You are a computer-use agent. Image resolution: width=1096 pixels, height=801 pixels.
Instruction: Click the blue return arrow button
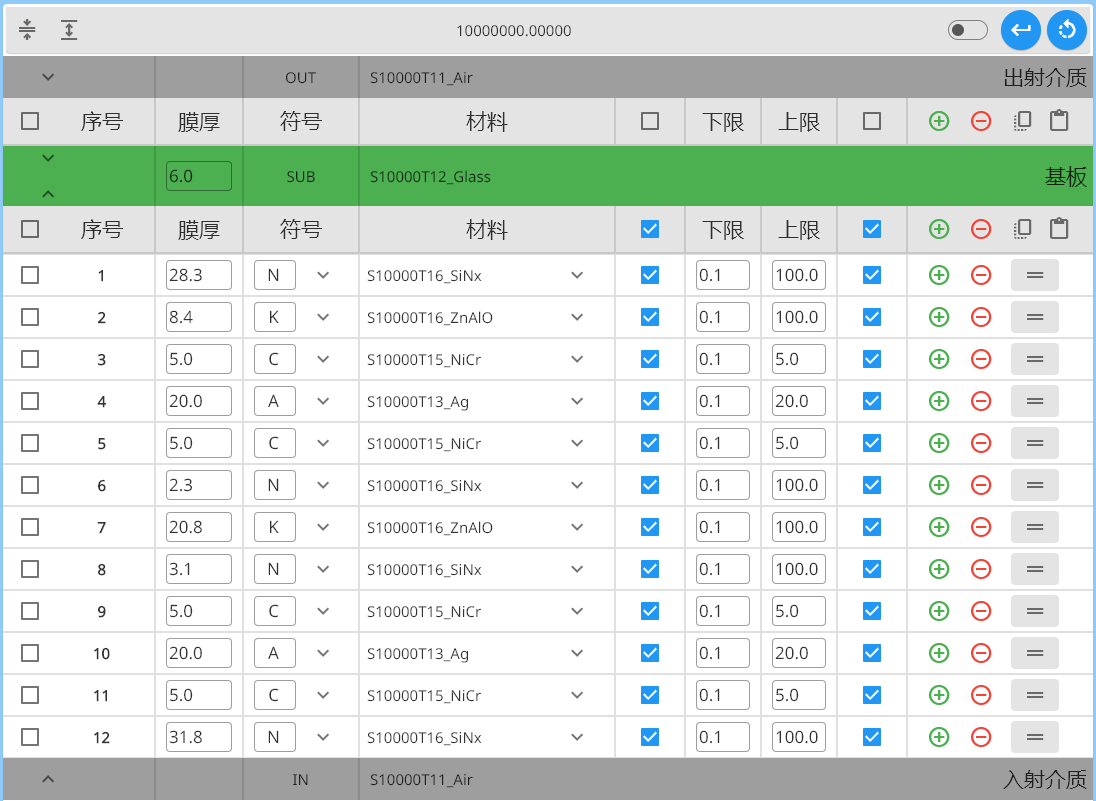(x=1020, y=30)
